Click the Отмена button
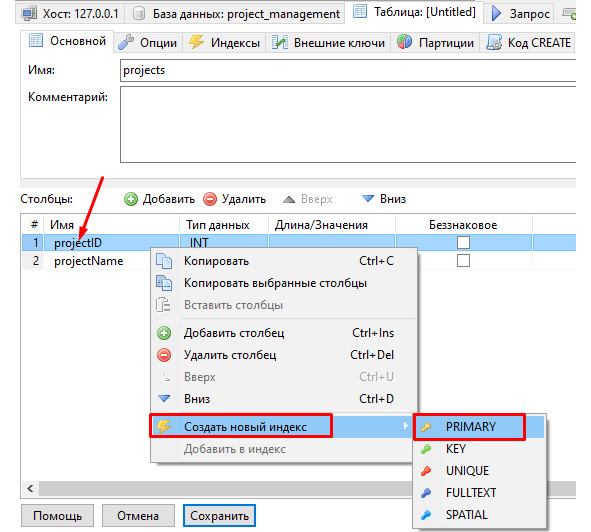Image resolution: width=591 pixels, height=532 pixels. pyautogui.click(x=138, y=515)
